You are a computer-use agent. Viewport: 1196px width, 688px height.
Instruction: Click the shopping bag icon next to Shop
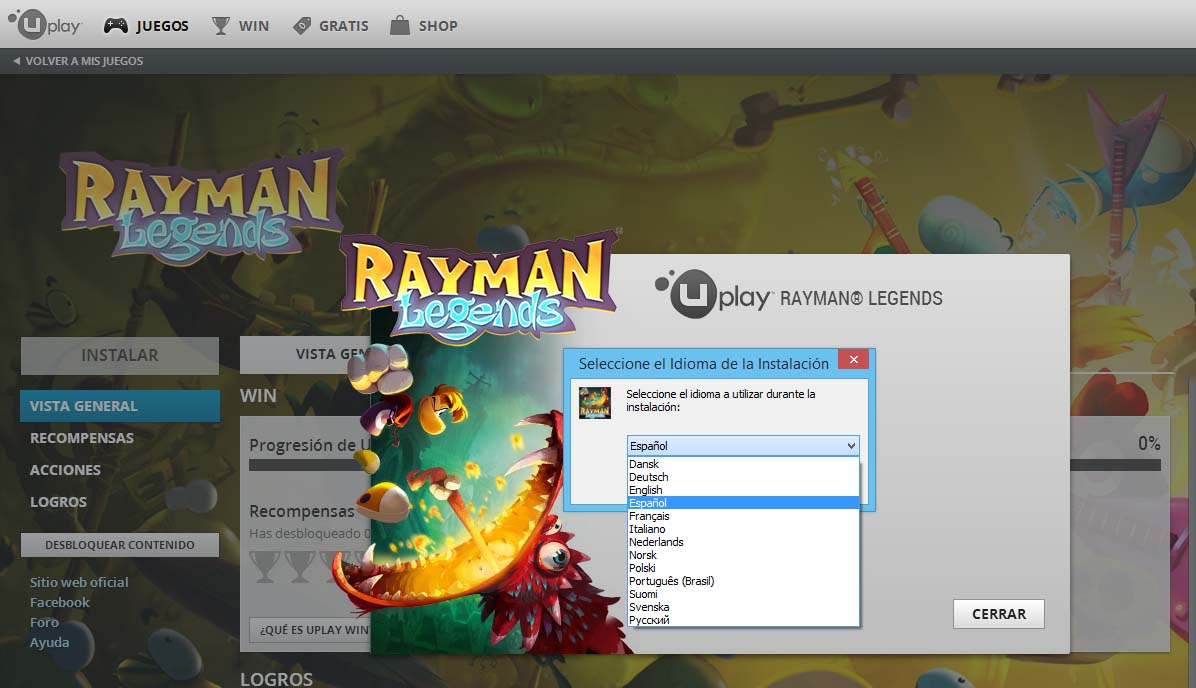[x=400, y=25]
